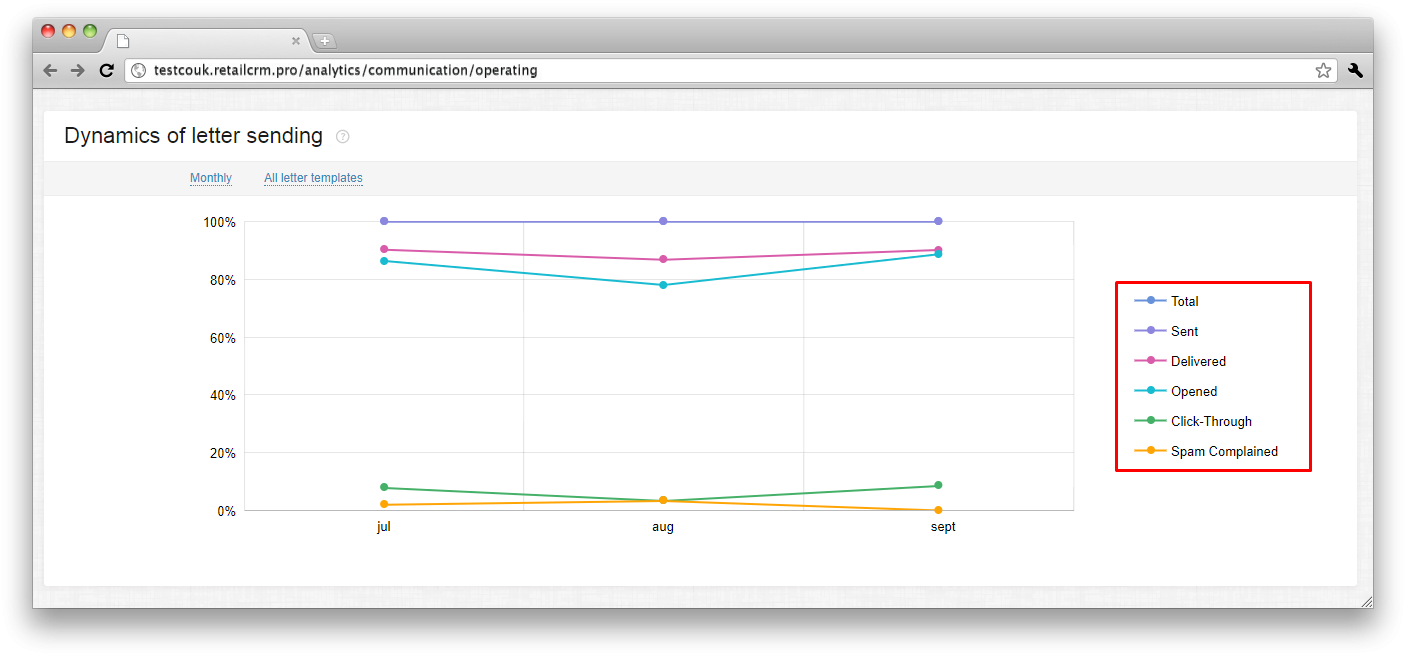Go back to previous page
Viewport: 1406px width, 656px height.
coord(50,70)
